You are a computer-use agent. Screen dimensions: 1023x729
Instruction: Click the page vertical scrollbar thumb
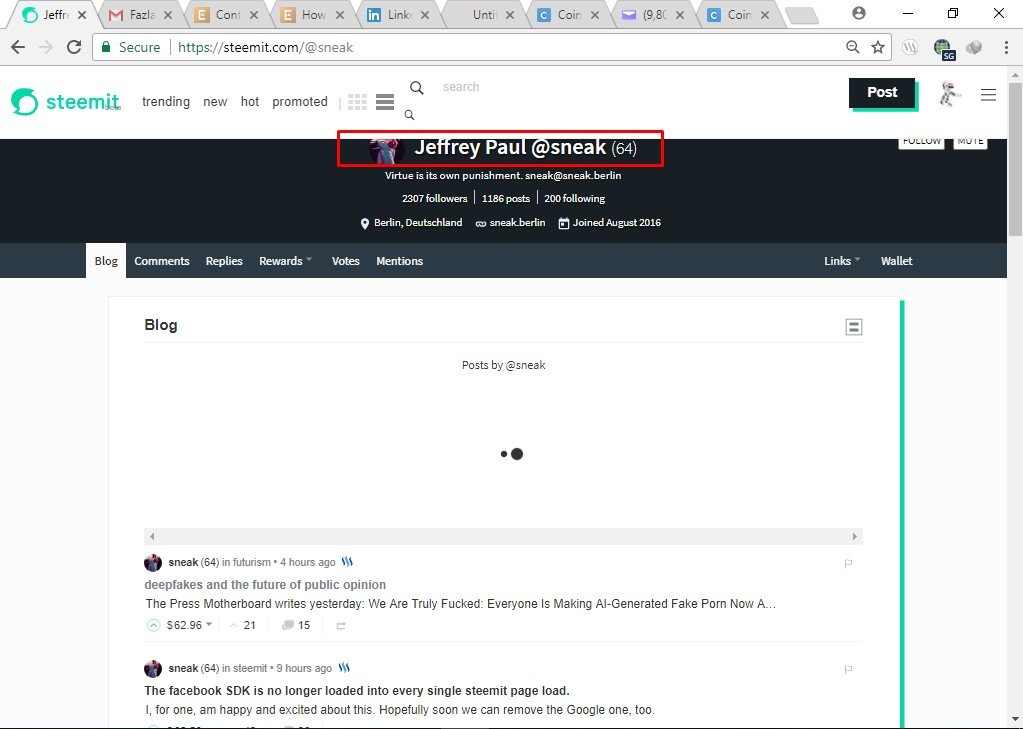coord(1015,159)
